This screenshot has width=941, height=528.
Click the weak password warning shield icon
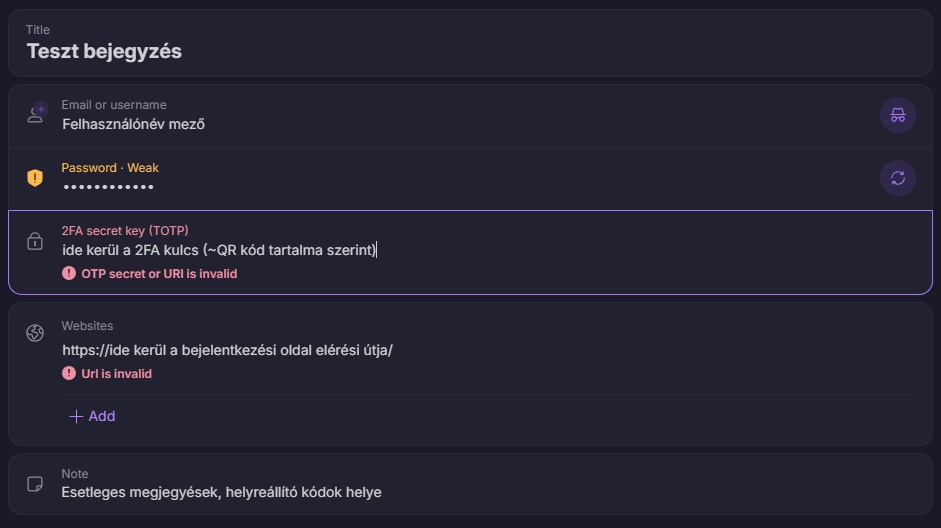click(35, 178)
